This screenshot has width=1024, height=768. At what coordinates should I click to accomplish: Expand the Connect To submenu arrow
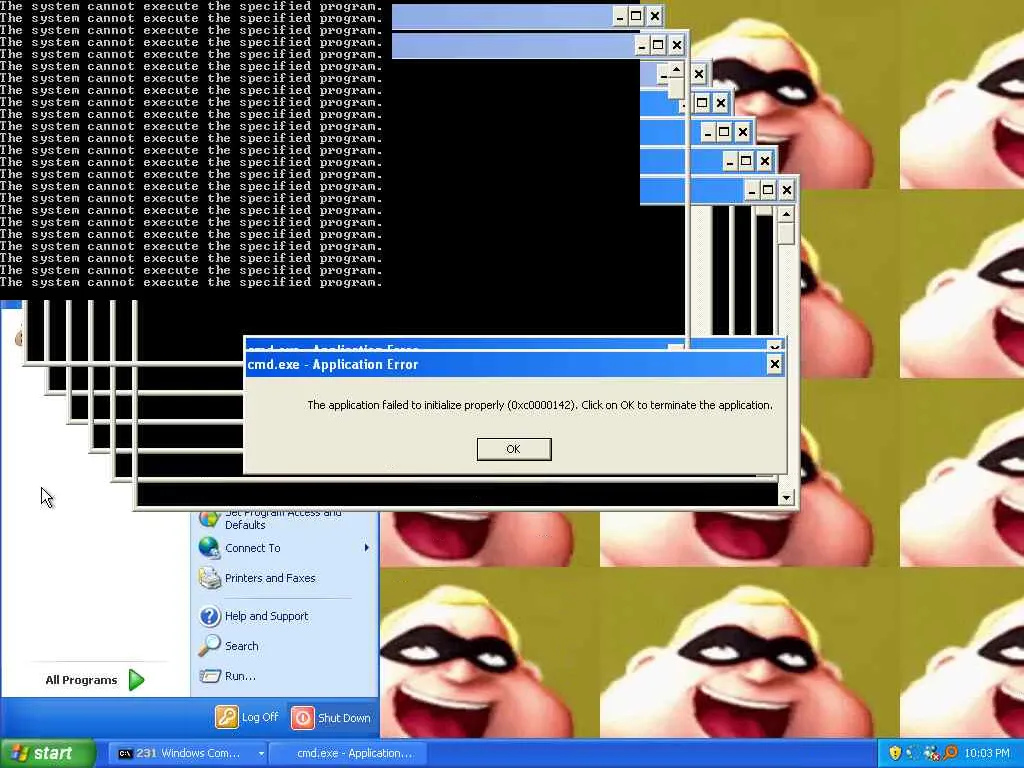pyautogui.click(x=366, y=547)
